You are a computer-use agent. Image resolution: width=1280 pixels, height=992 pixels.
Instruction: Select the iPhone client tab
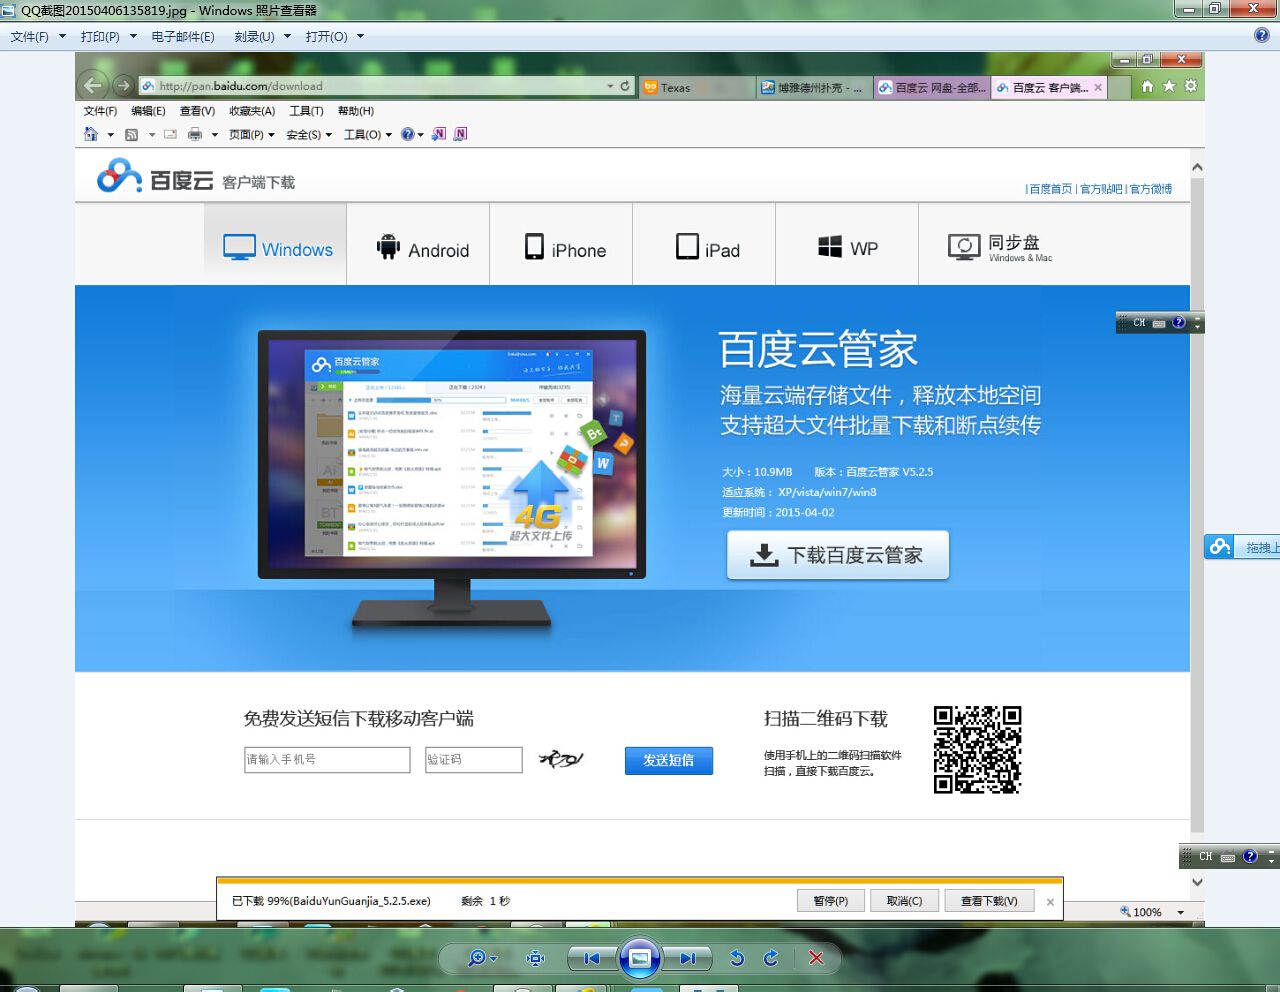[562, 246]
